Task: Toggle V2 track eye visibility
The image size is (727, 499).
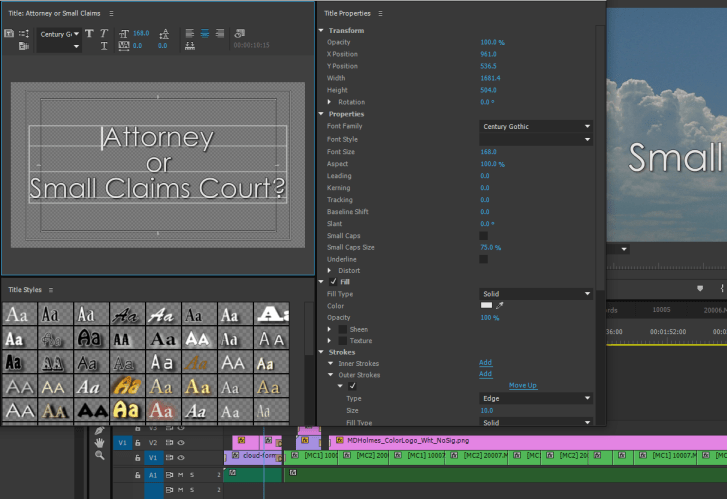Action: coord(182,441)
